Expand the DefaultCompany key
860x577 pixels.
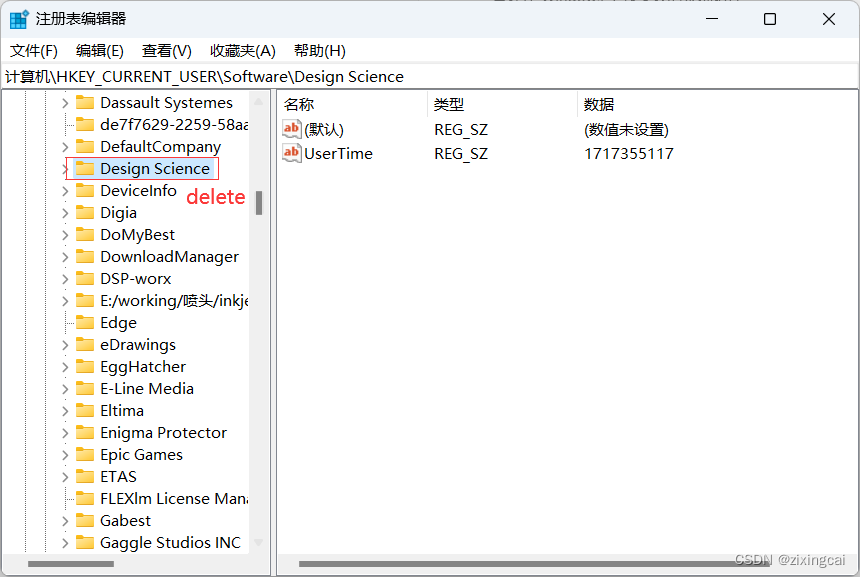coord(65,147)
